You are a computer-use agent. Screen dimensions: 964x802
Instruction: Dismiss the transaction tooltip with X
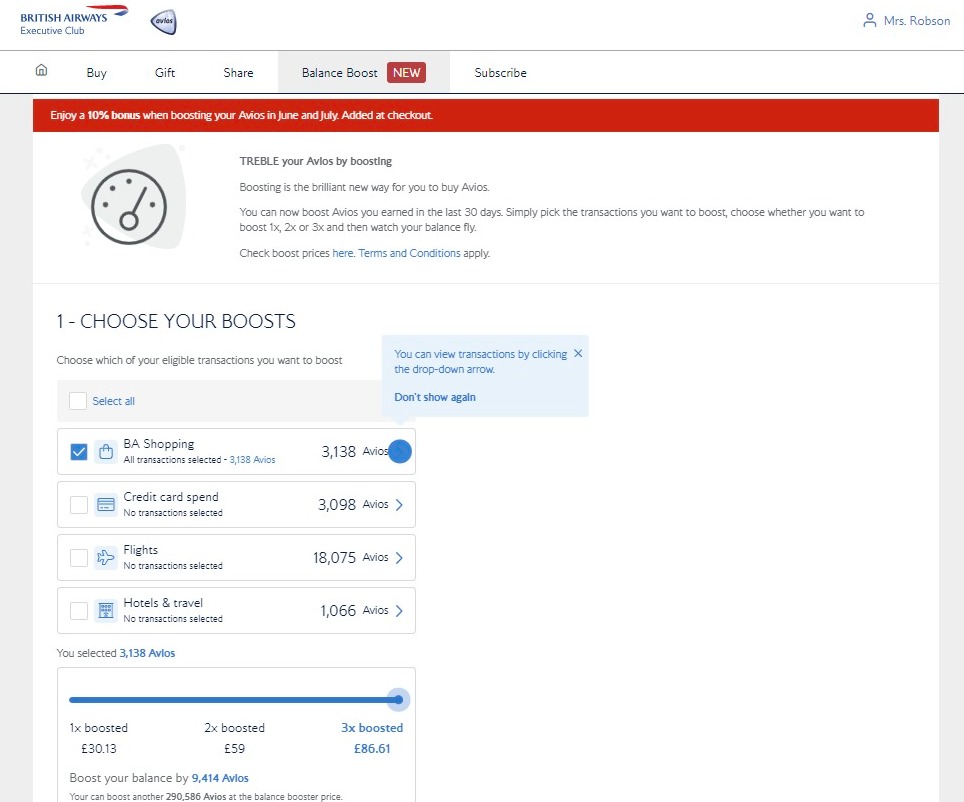578,353
